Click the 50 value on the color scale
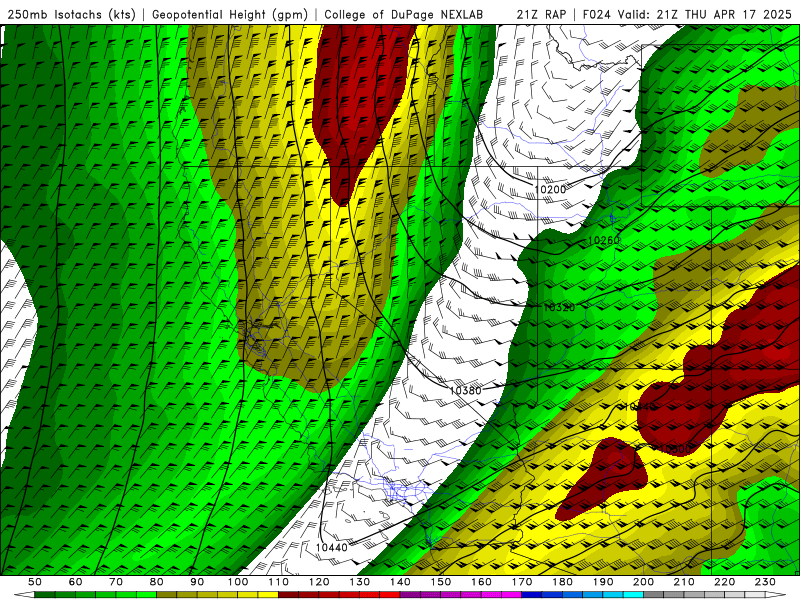The image size is (800, 600). click(x=35, y=582)
